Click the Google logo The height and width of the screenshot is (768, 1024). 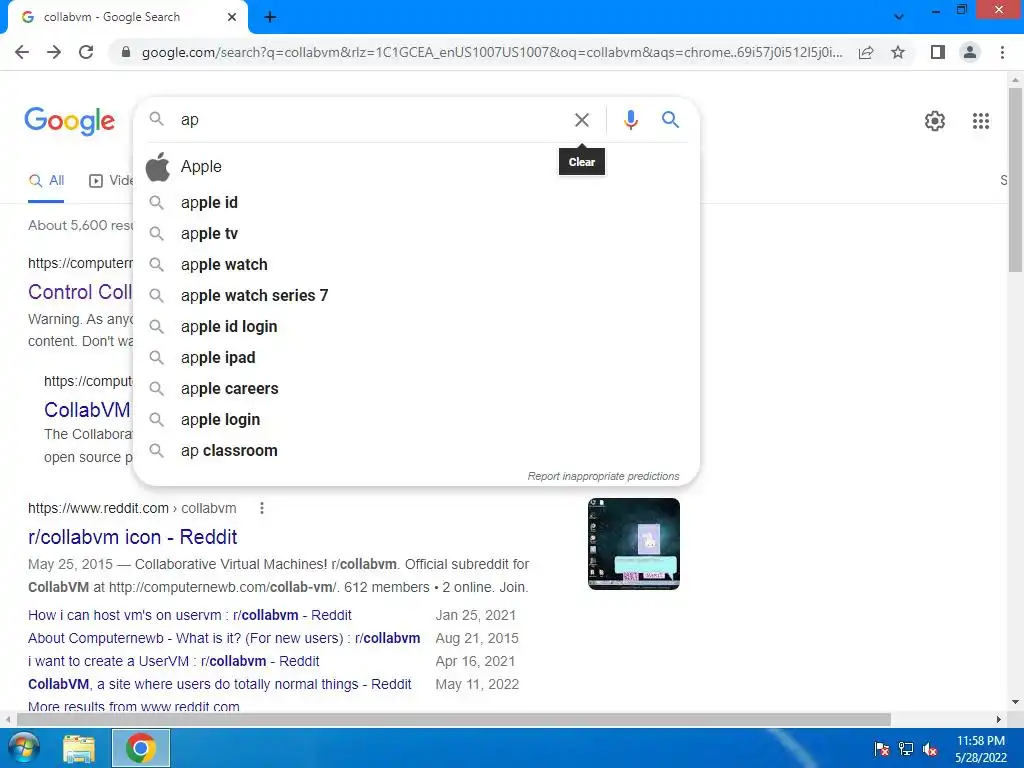tap(70, 121)
